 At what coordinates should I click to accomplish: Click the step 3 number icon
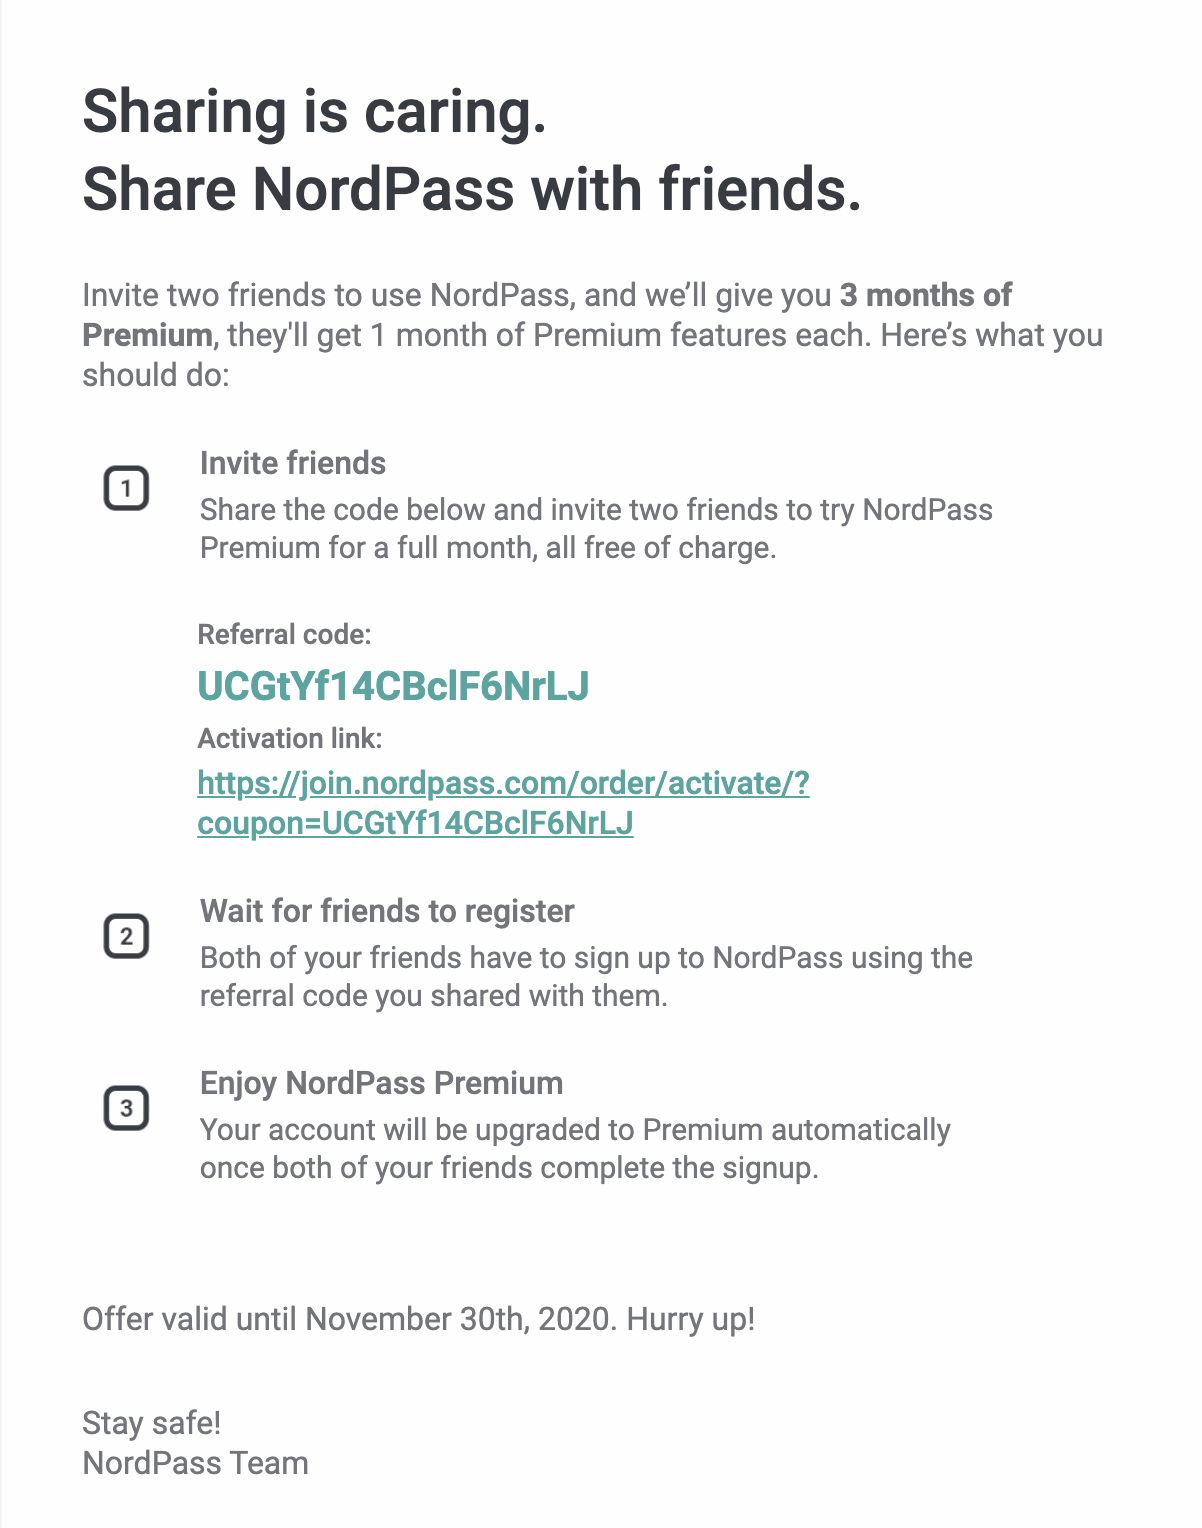pos(126,1109)
